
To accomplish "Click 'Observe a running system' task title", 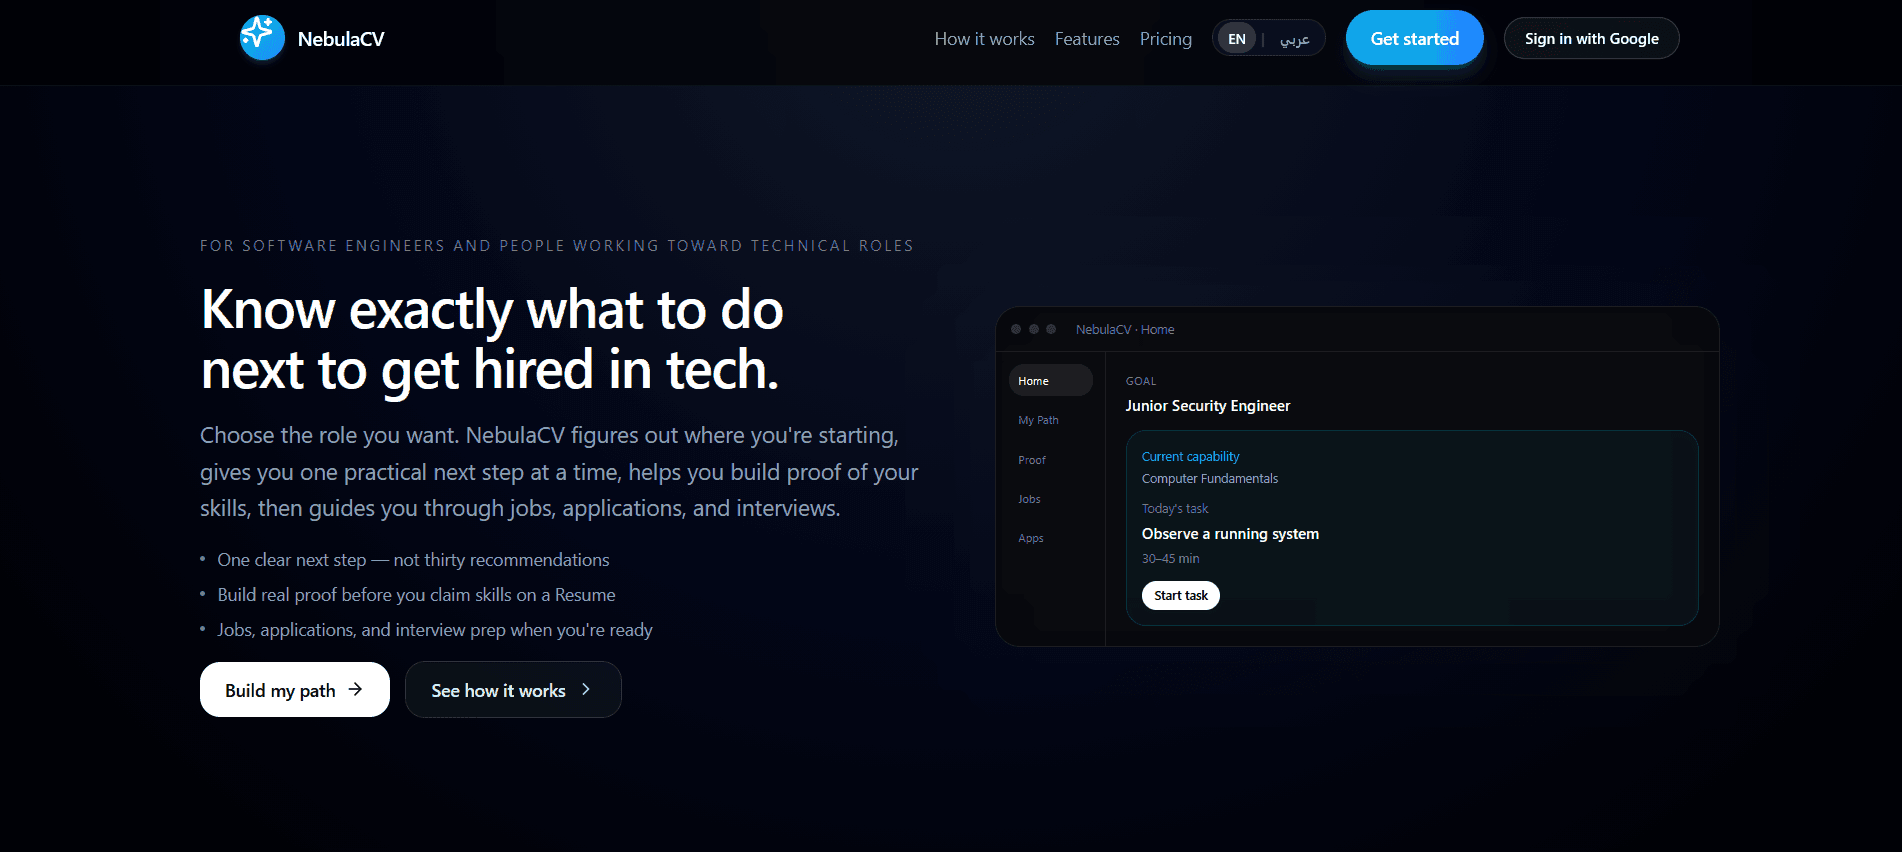I will point(1230,534).
